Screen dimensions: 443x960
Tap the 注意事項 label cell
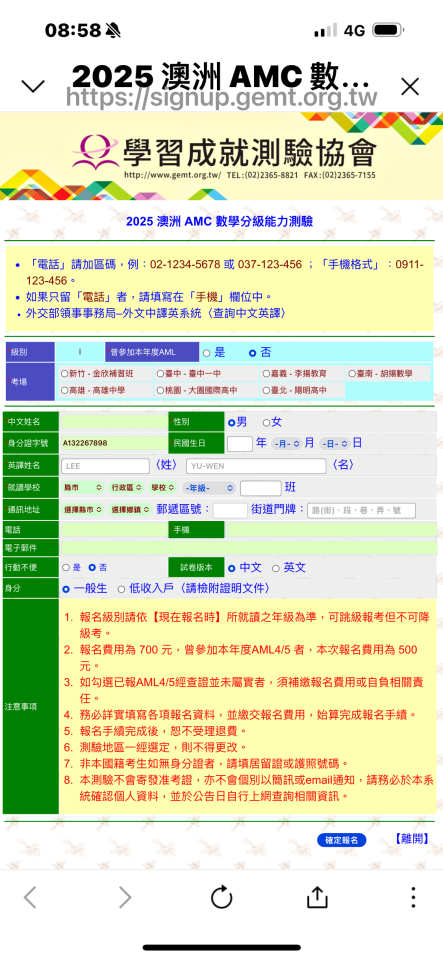click(31, 707)
